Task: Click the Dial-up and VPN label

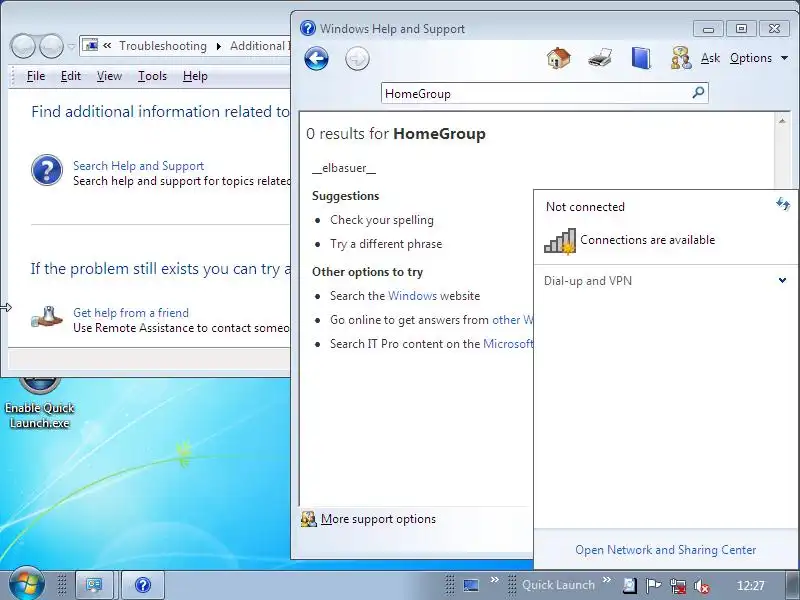Action: (588, 281)
